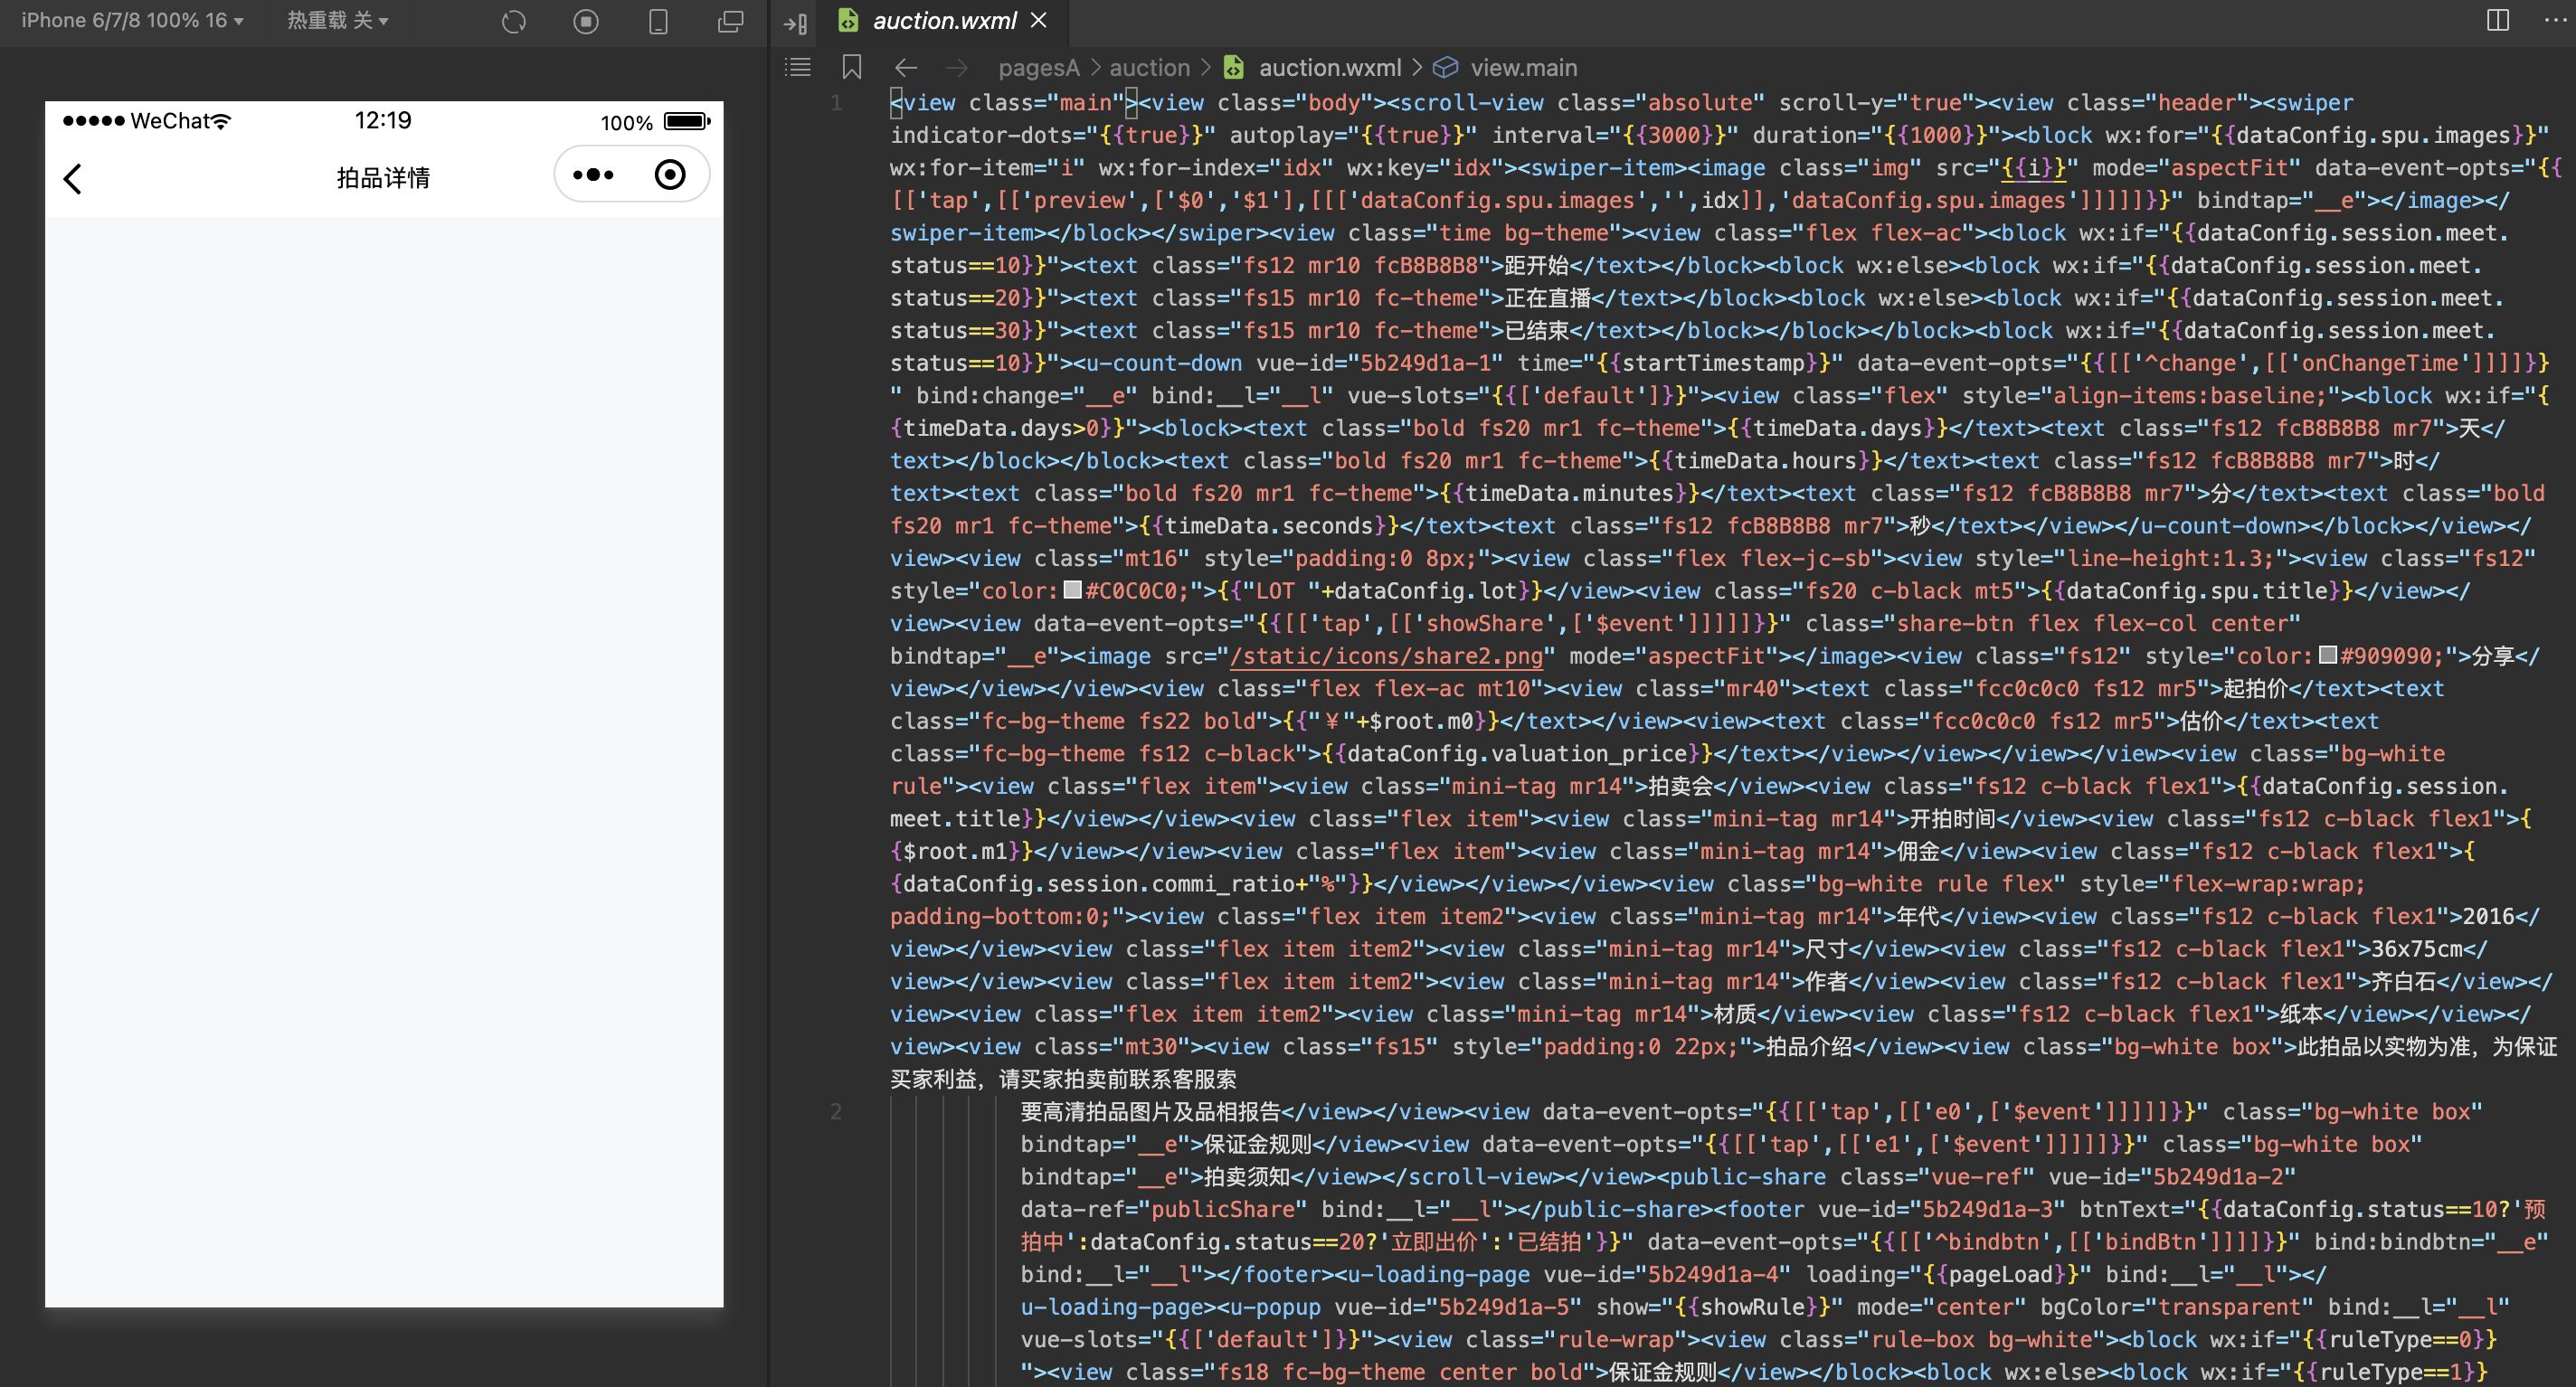Viewport: 2576px width, 1387px height.
Task: Collapse sidebar with arrow-bar icon
Action: click(x=796, y=23)
